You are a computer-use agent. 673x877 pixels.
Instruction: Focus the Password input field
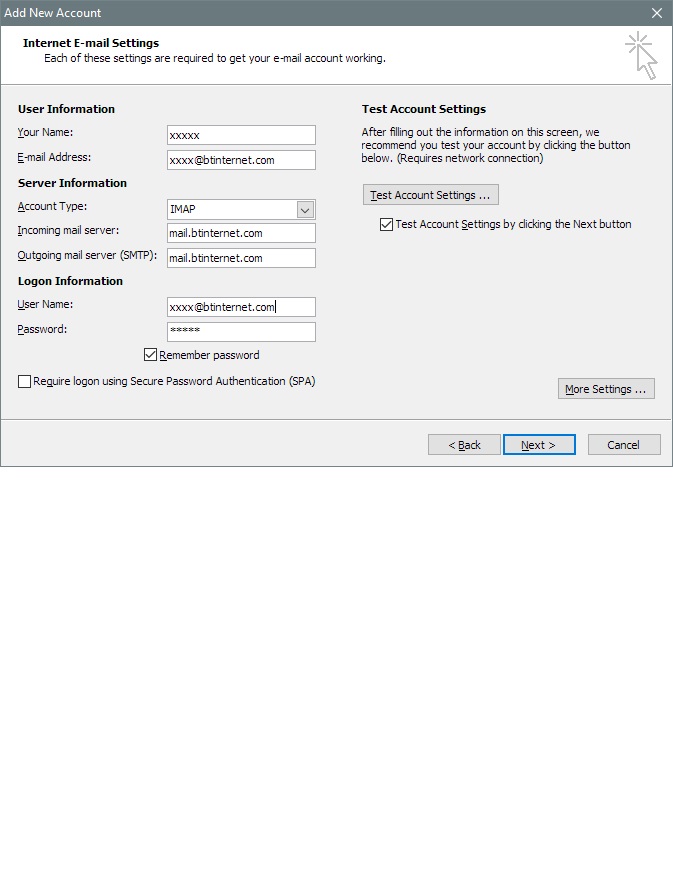click(x=241, y=332)
